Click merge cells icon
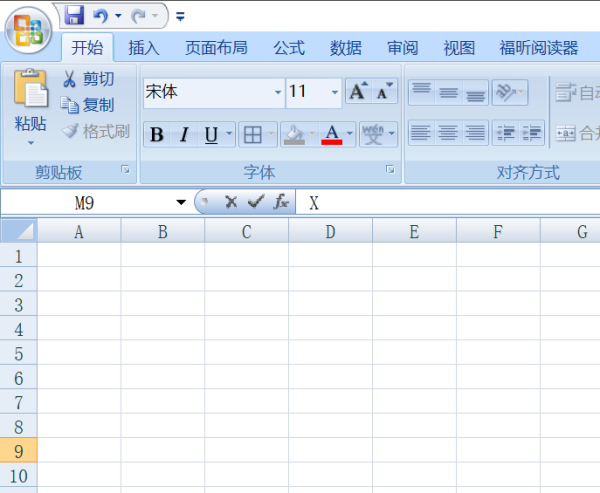Screen dimensions: 600x493 click(566, 133)
